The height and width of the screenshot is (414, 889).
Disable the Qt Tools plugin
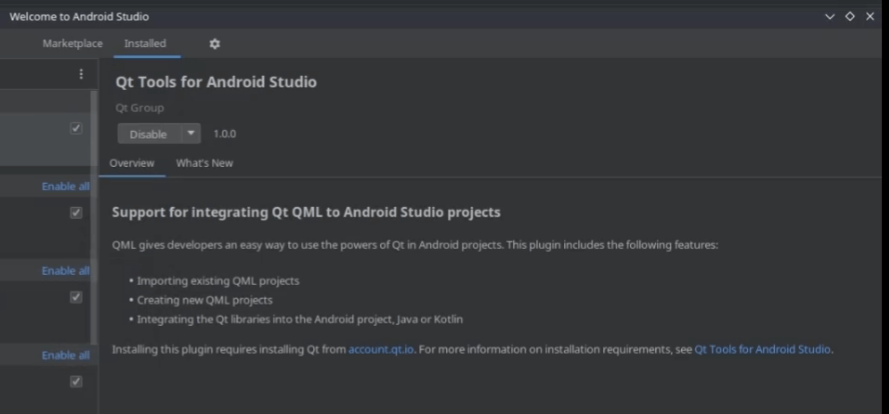click(149, 134)
